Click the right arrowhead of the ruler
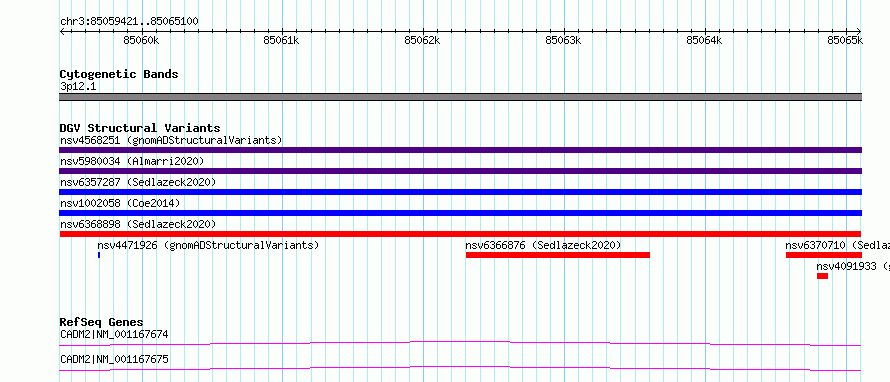The image size is (890, 382). (x=859, y=31)
